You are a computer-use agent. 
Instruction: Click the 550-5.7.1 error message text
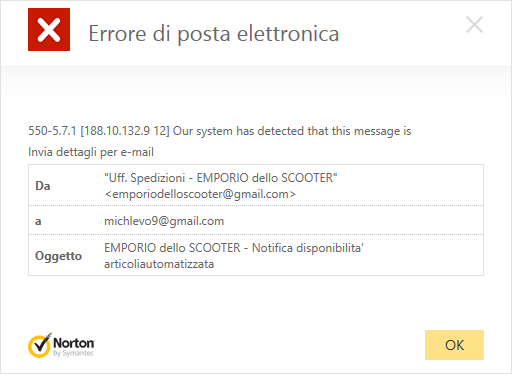point(220,131)
